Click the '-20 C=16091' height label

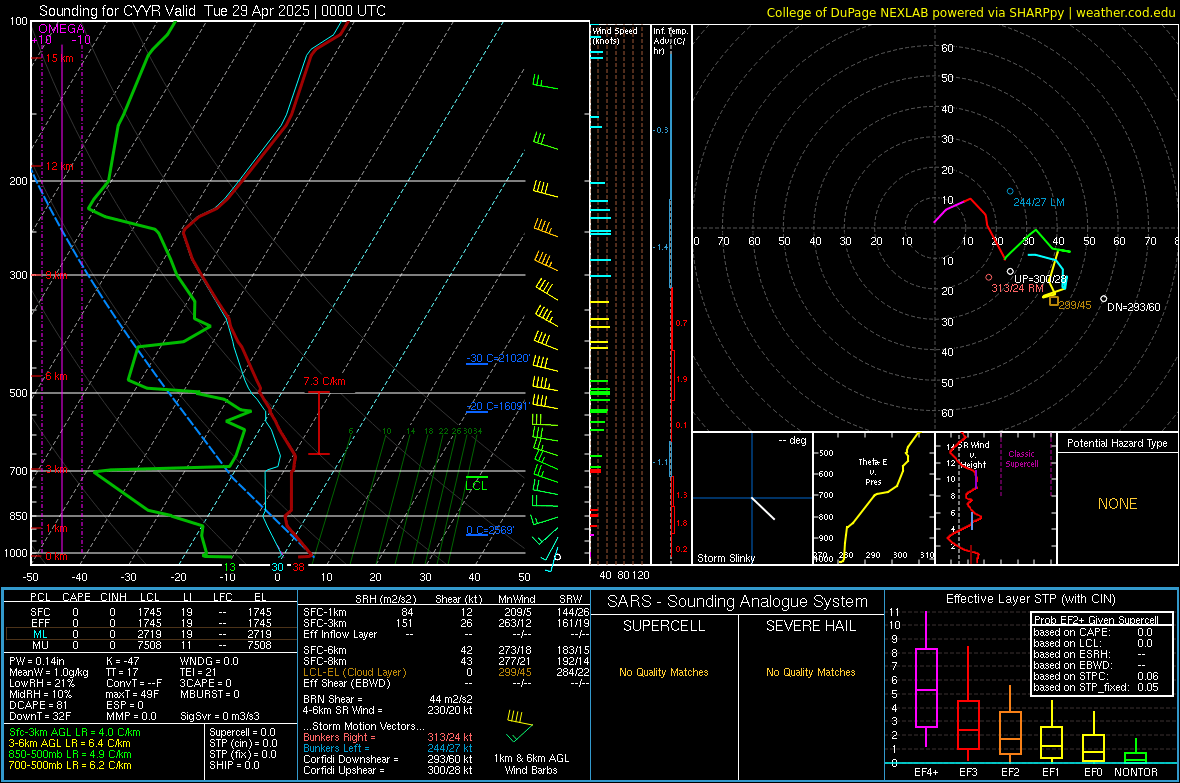[x=497, y=406]
